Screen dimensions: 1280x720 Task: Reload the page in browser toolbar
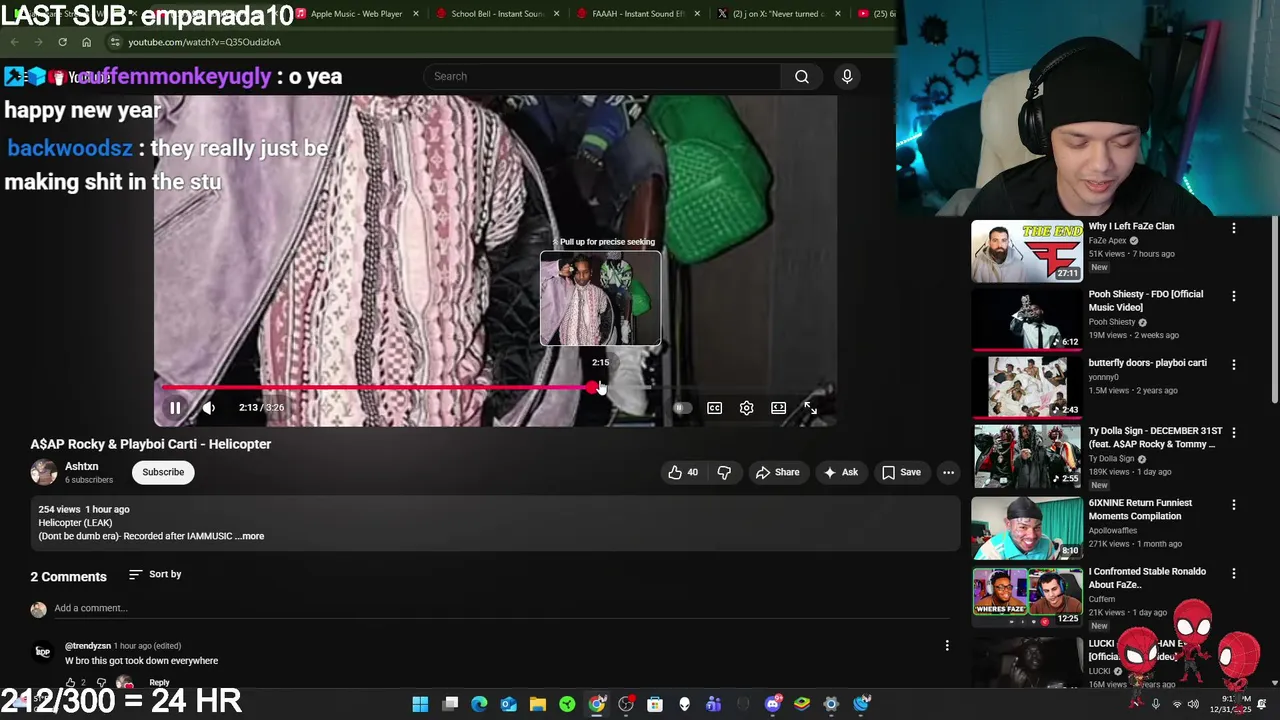(x=62, y=42)
